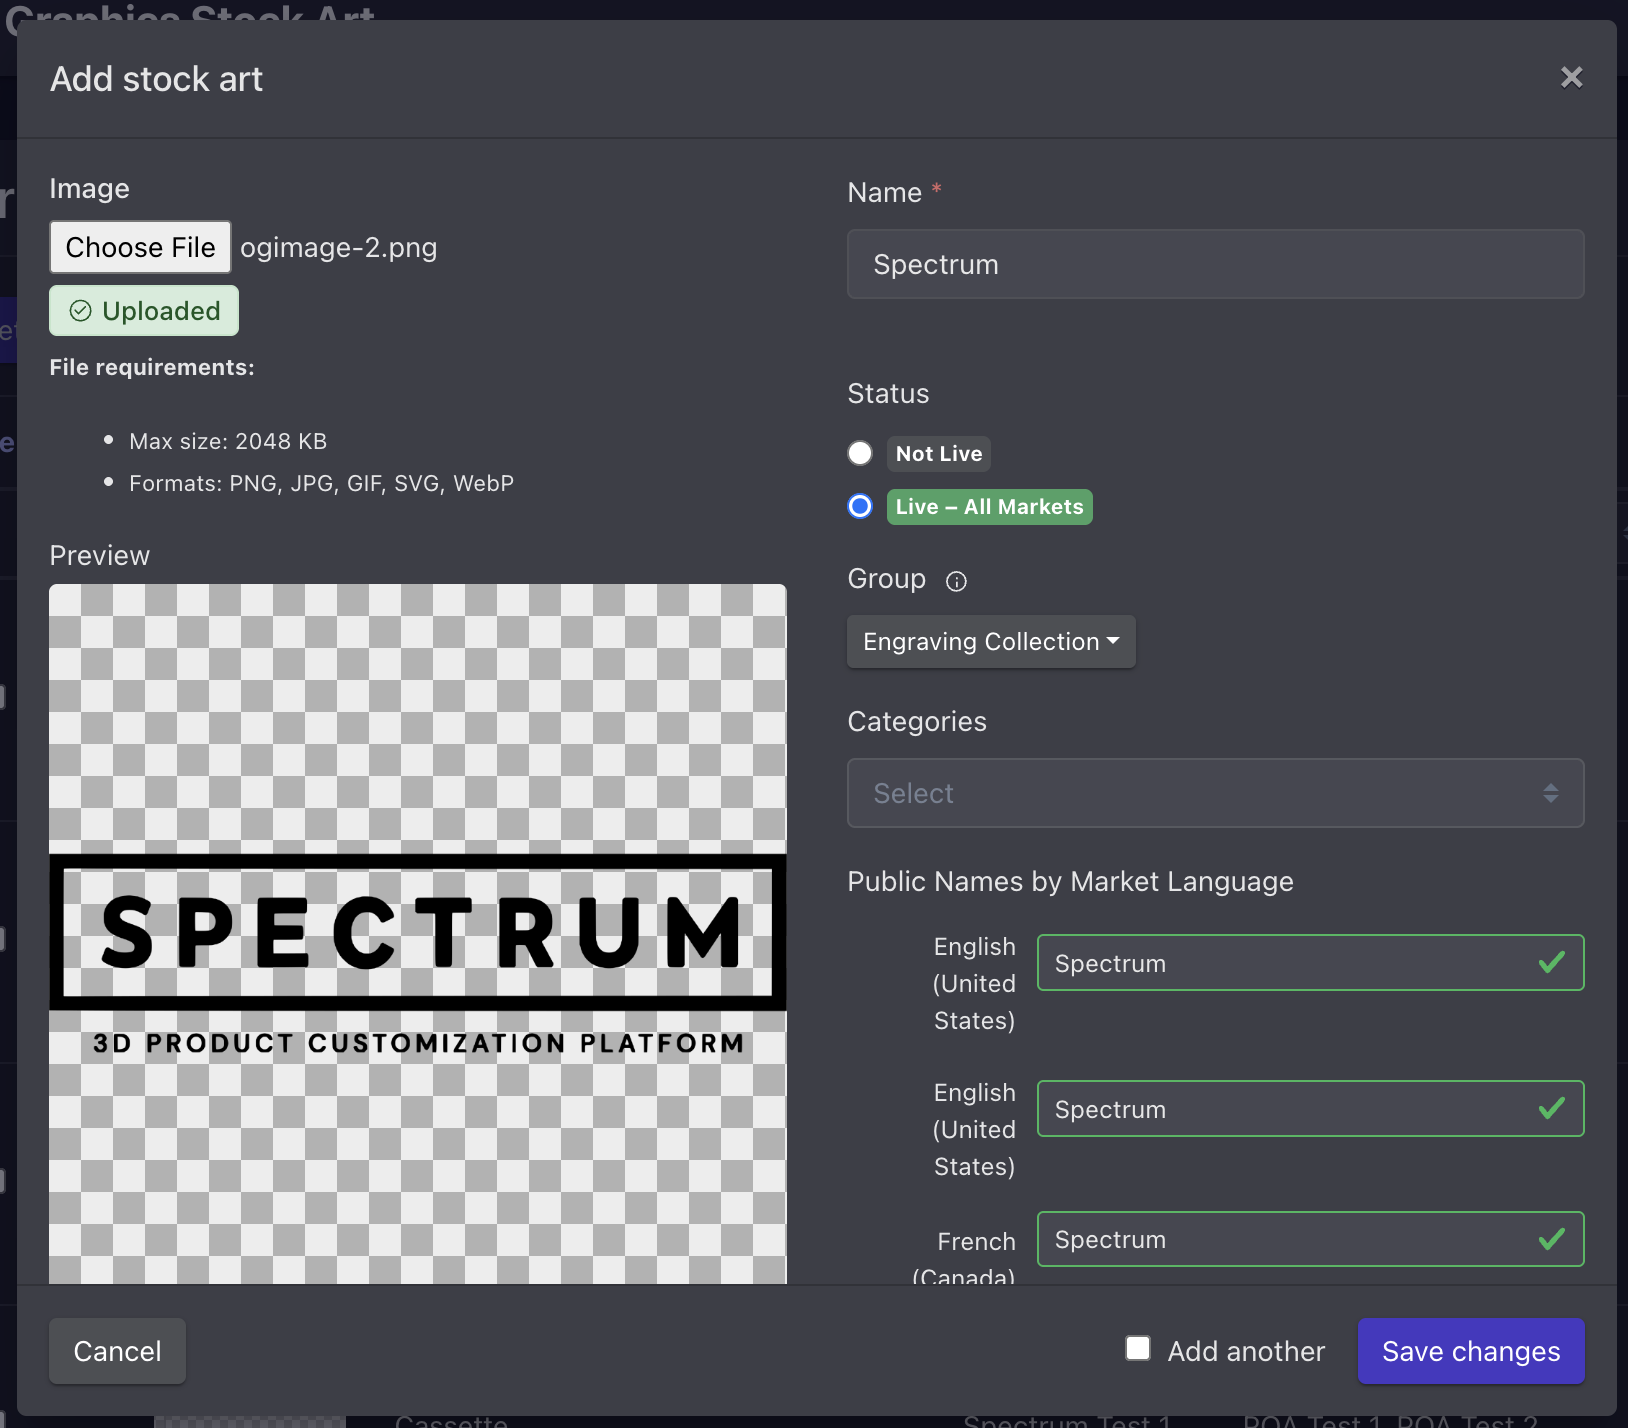This screenshot has height=1428, width=1628.
Task: Click the first English (United States) name field
Action: tap(1310, 963)
